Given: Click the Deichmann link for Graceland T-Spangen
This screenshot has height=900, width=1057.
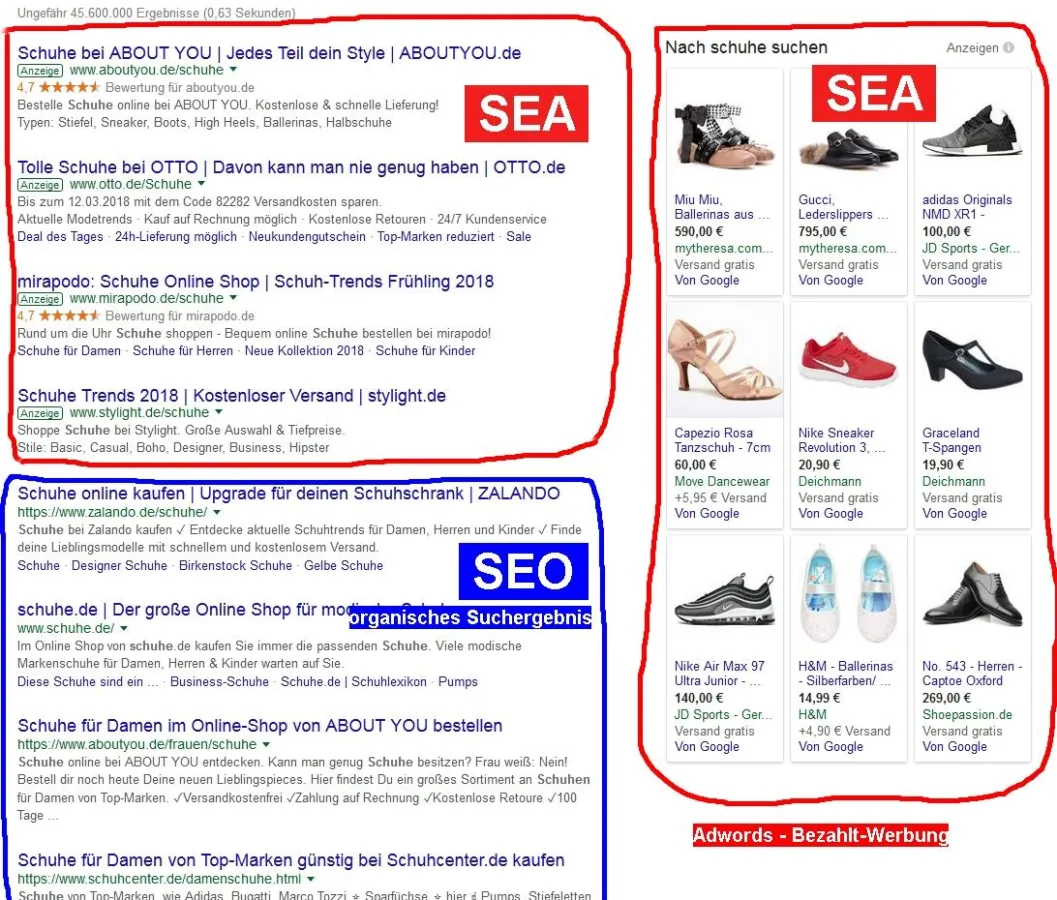Looking at the screenshot, I should (953, 481).
